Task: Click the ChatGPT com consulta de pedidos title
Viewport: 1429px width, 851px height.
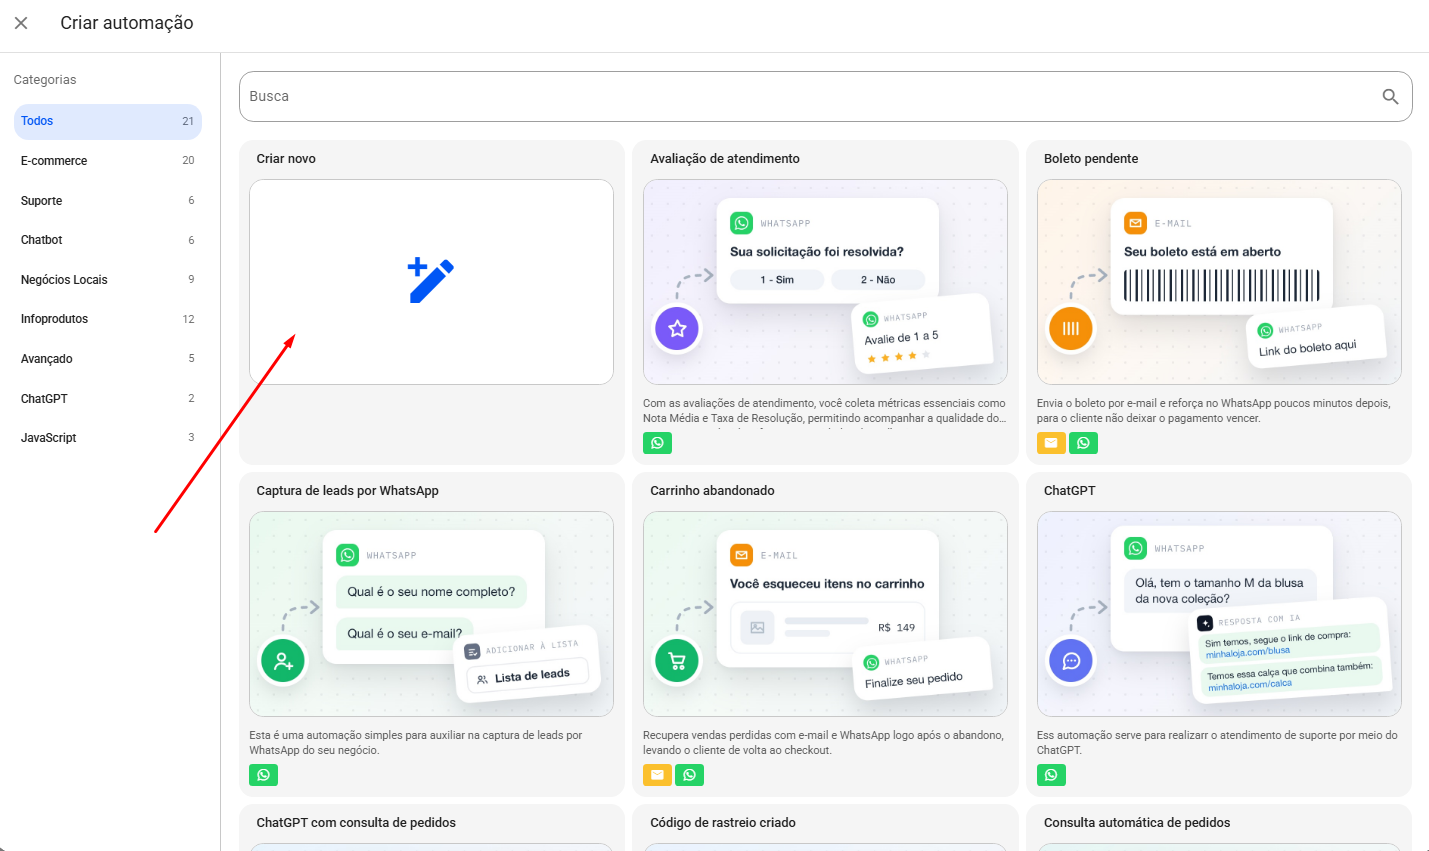Action: [356, 823]
